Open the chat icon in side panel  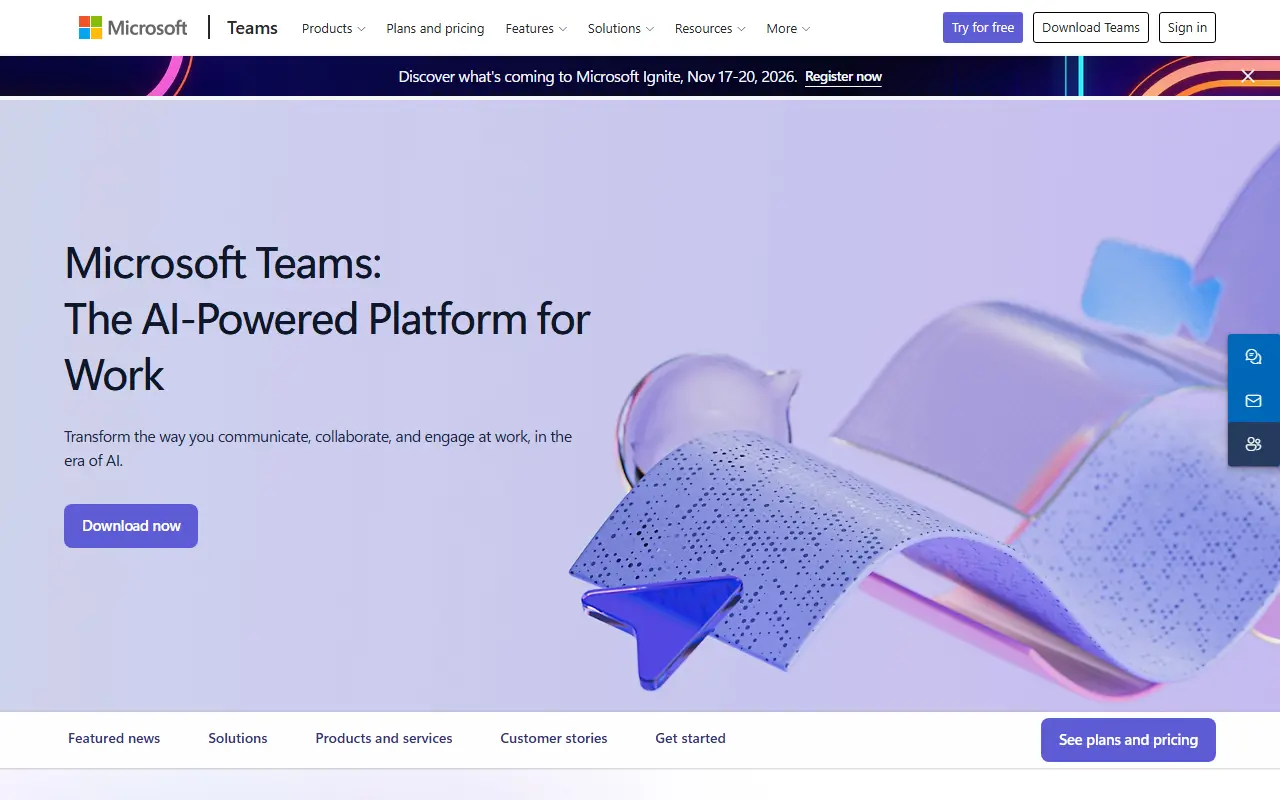click(1254, 357)
